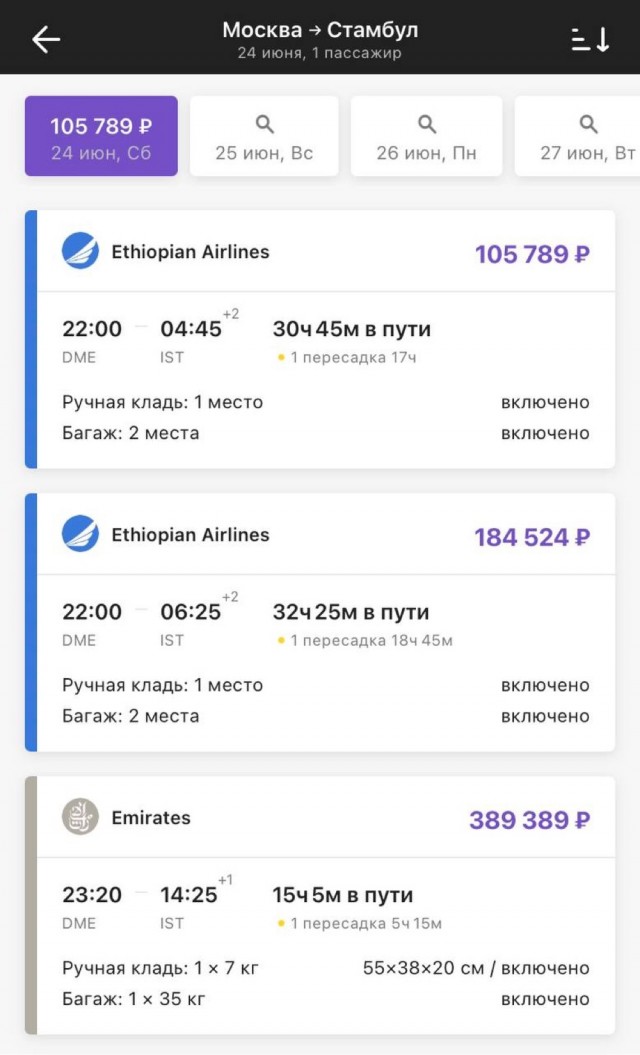Open the Emirates 15ч 5м в пути flight
Image resolution: width=640 pixels, height=1055 pixels.
click(x=342, y=895)
